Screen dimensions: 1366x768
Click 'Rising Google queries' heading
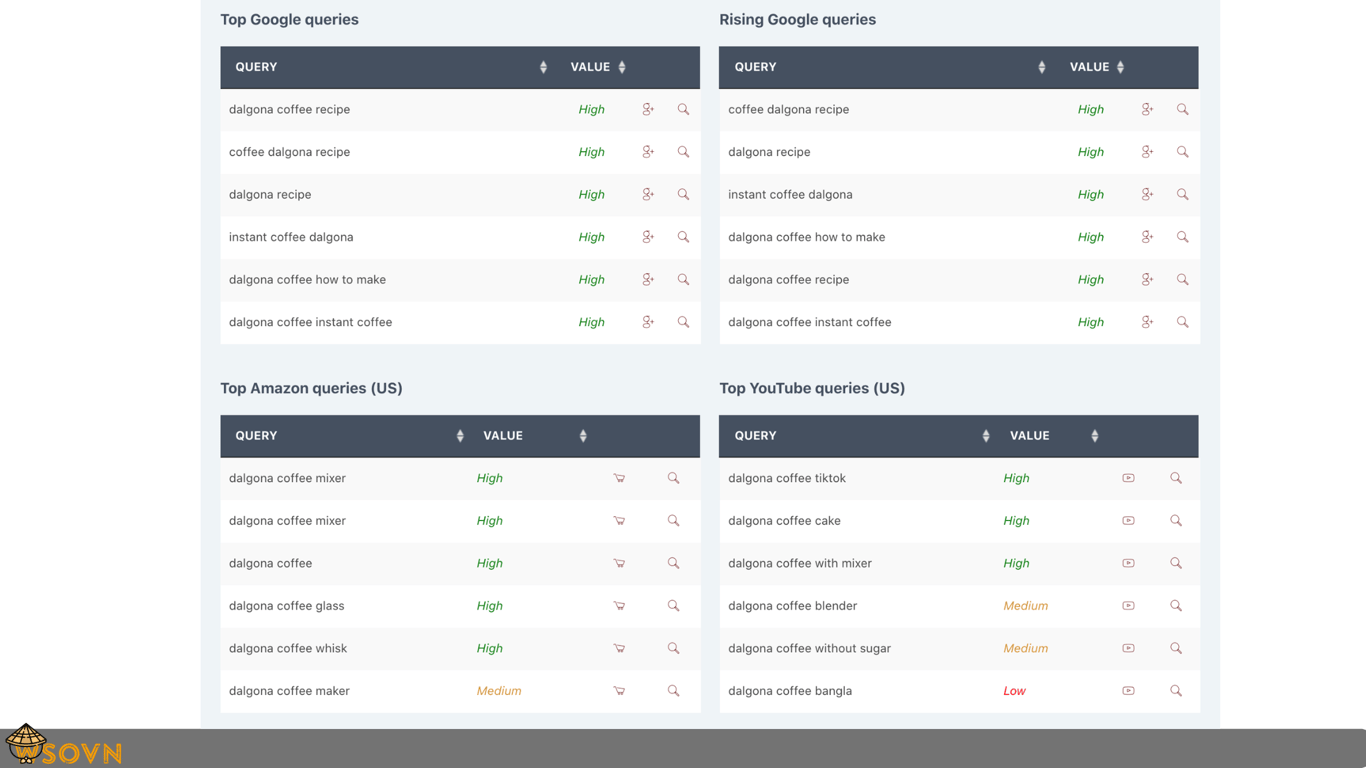pos(797,19)
